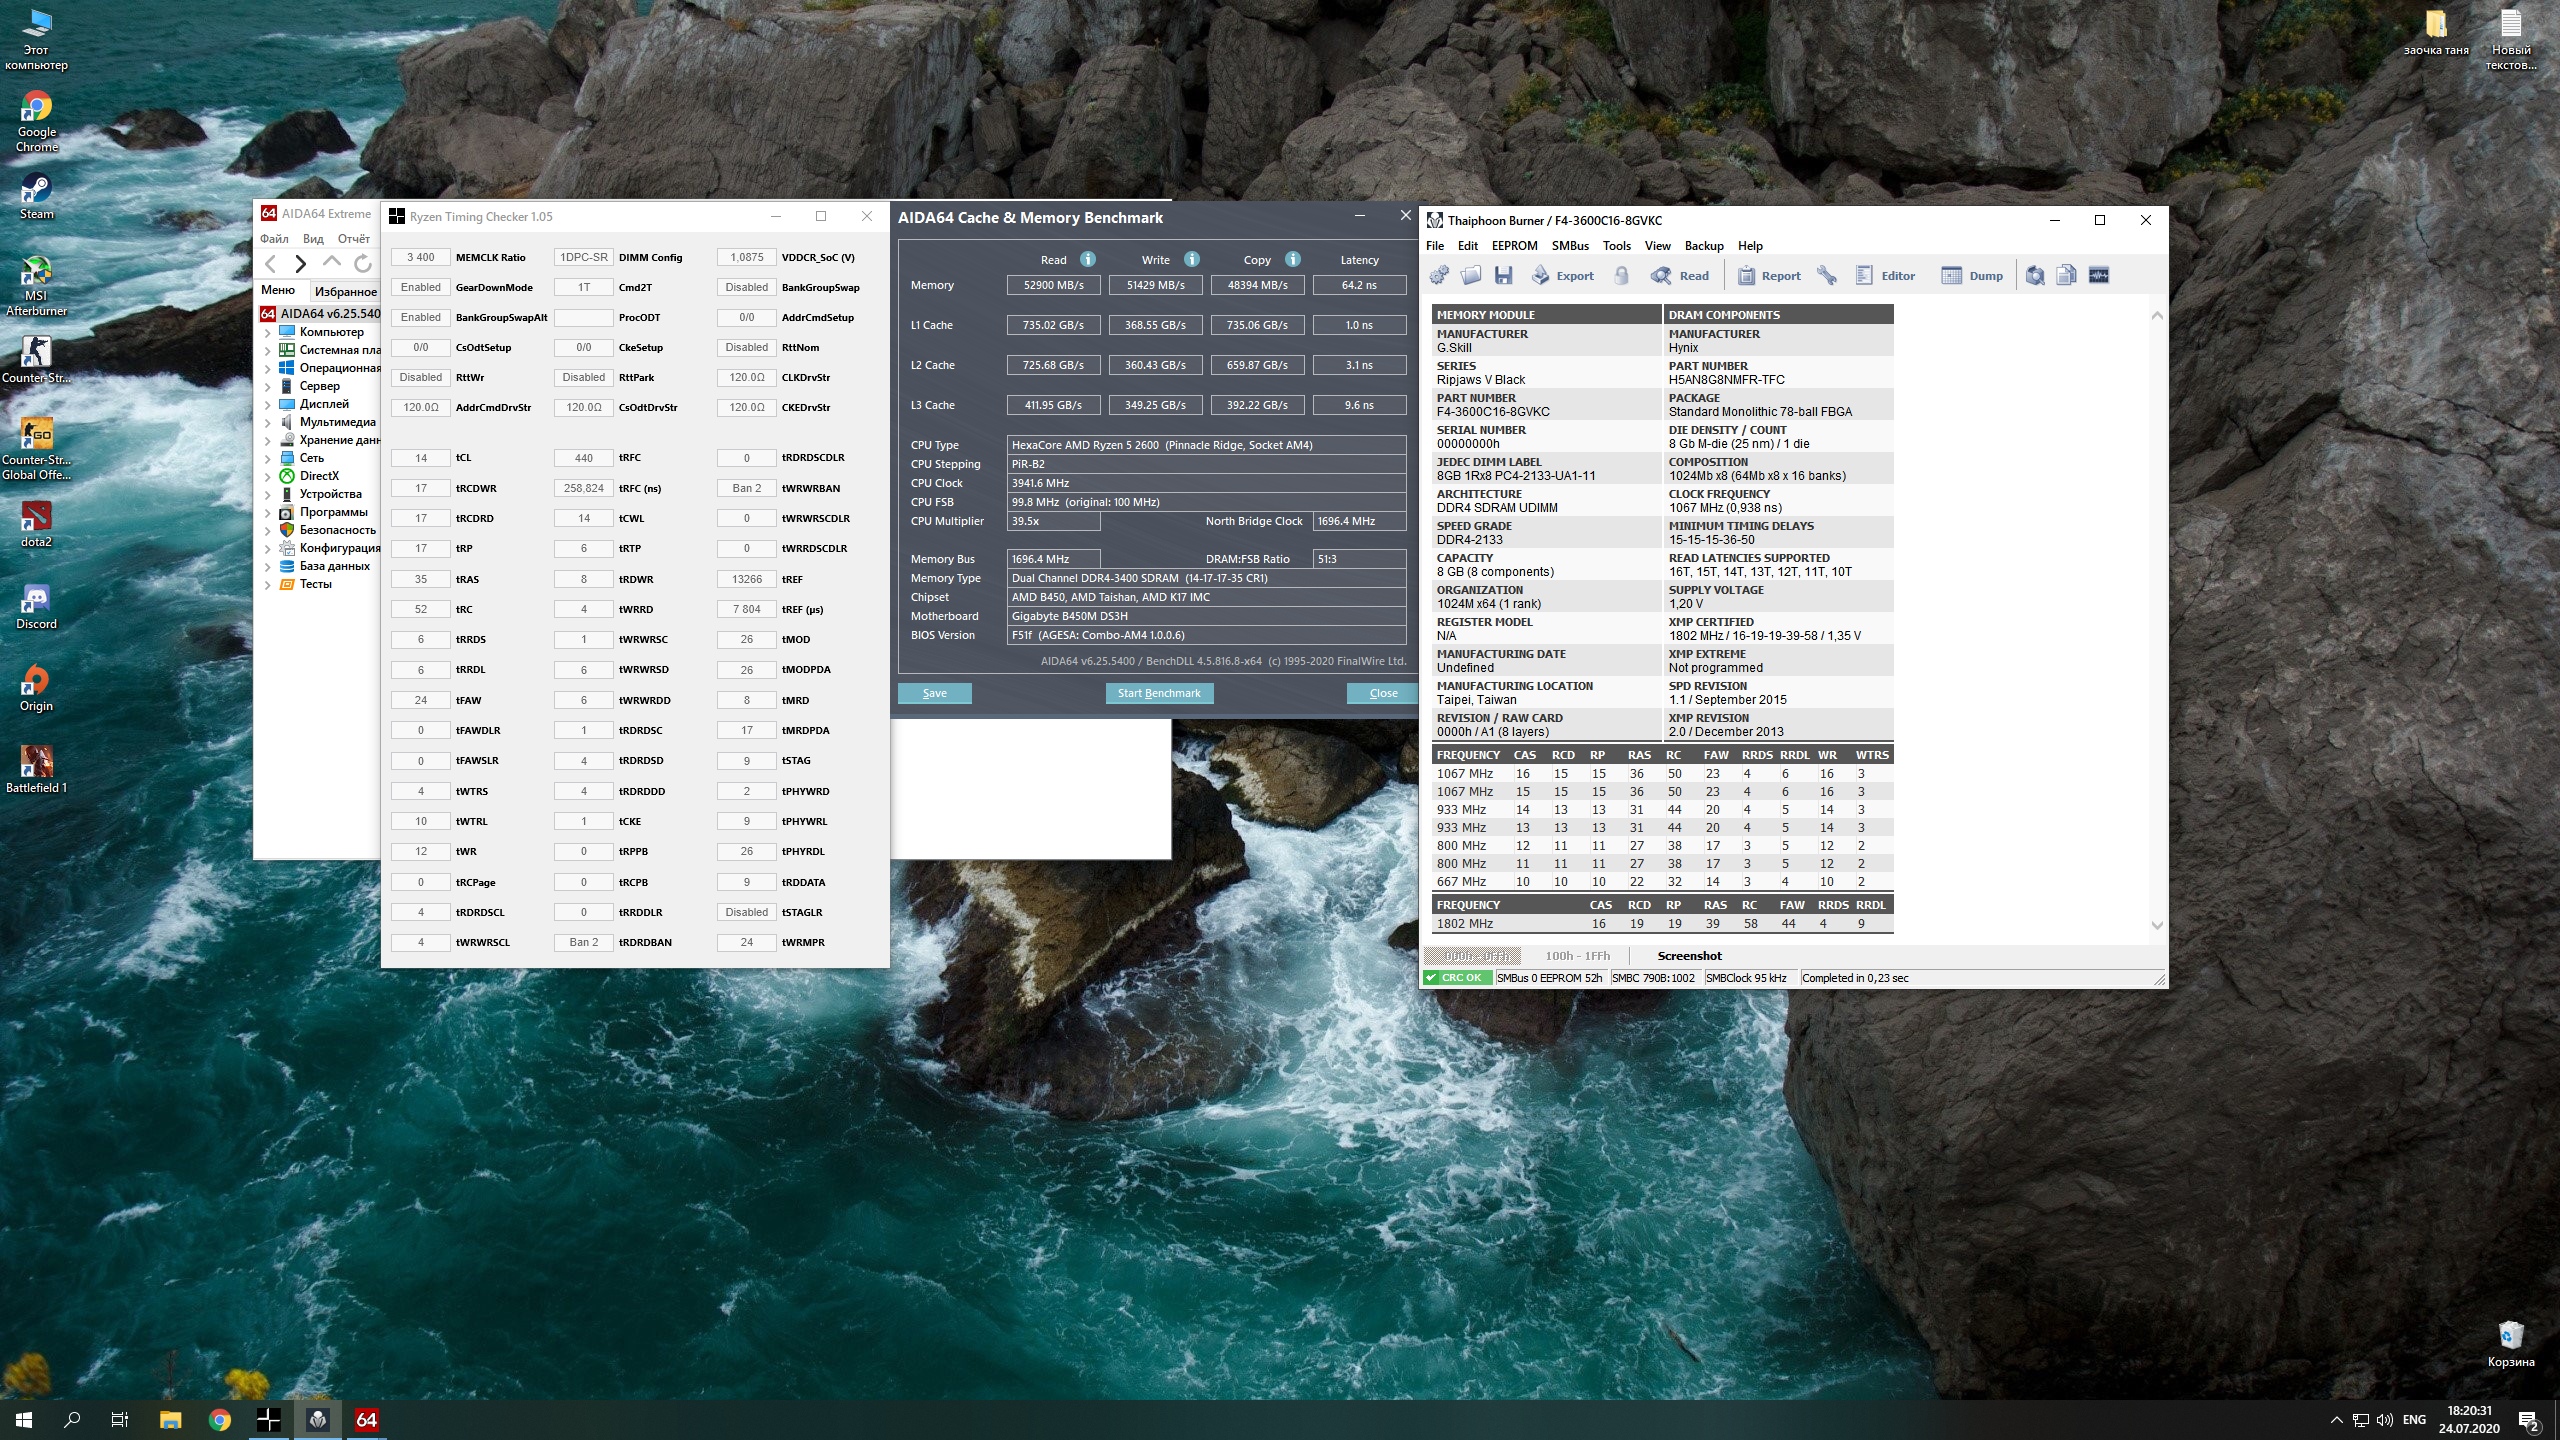
Task: Expand the Компьютер tree node
Action: pos(268,332)
